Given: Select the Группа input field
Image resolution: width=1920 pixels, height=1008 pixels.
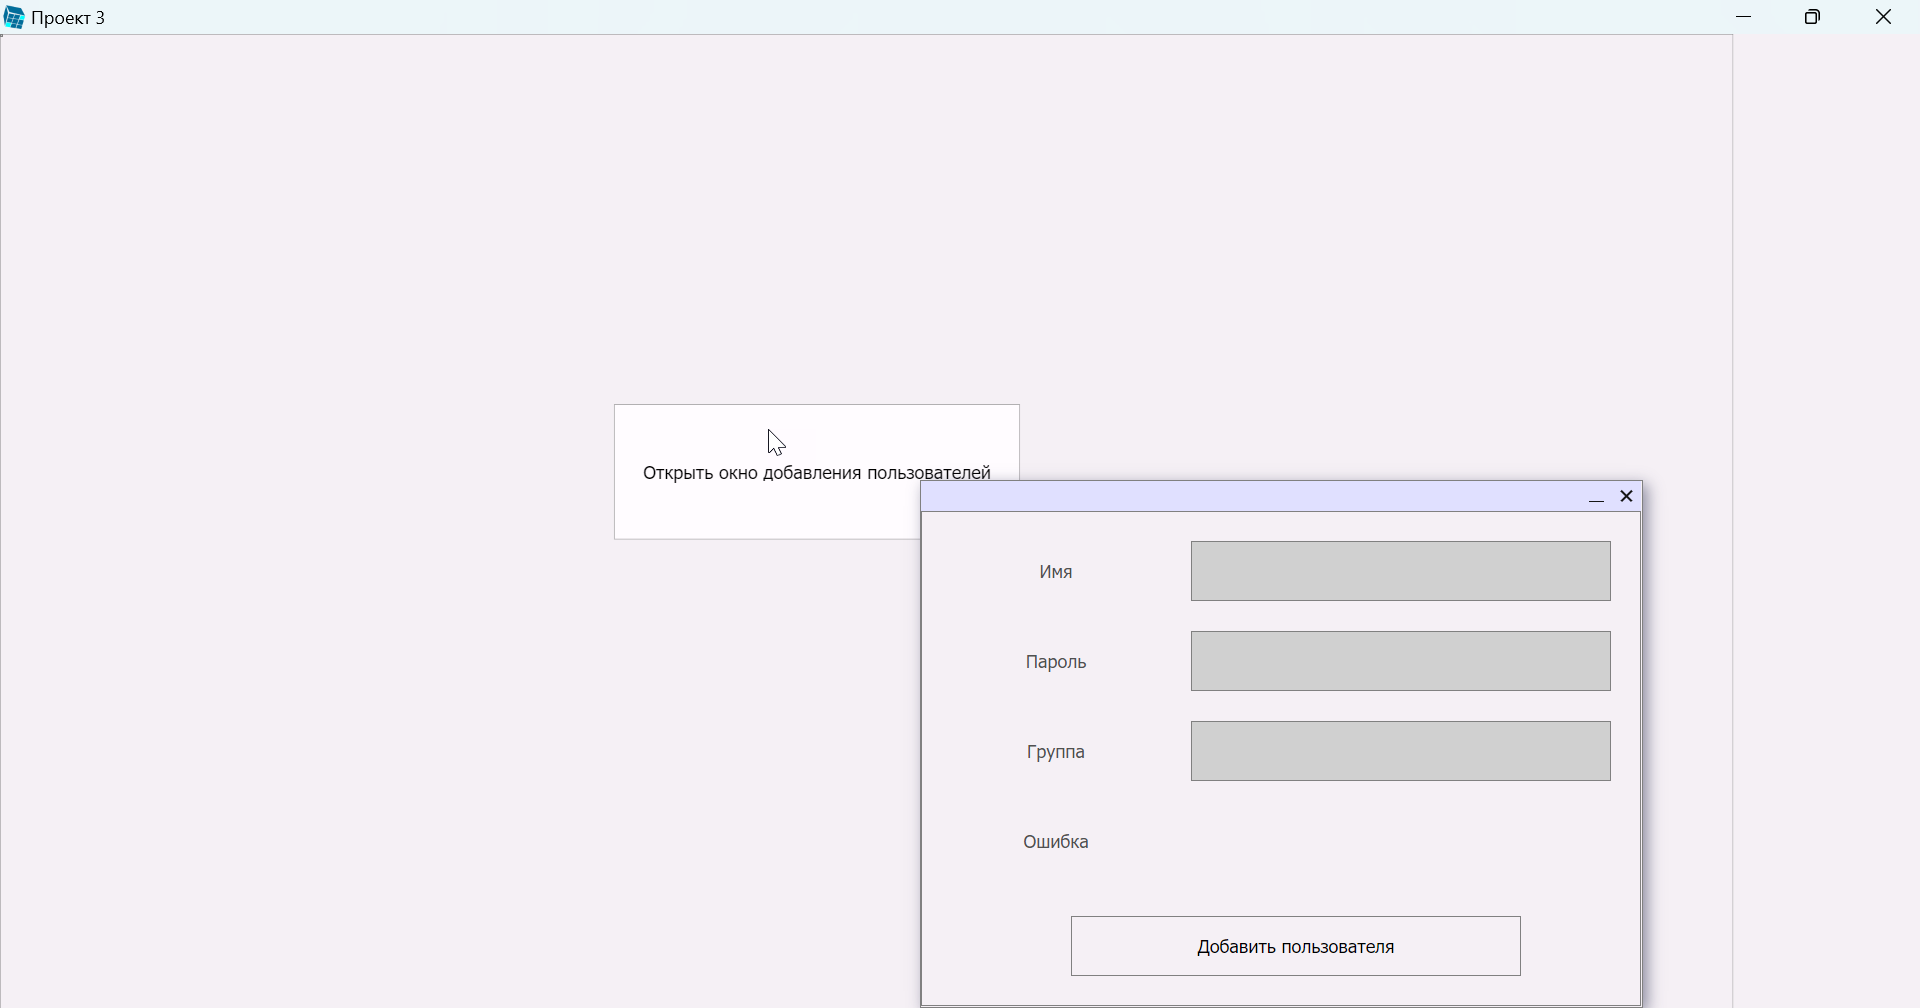Looking at the screenshot, I should (x=1400, y=752).
